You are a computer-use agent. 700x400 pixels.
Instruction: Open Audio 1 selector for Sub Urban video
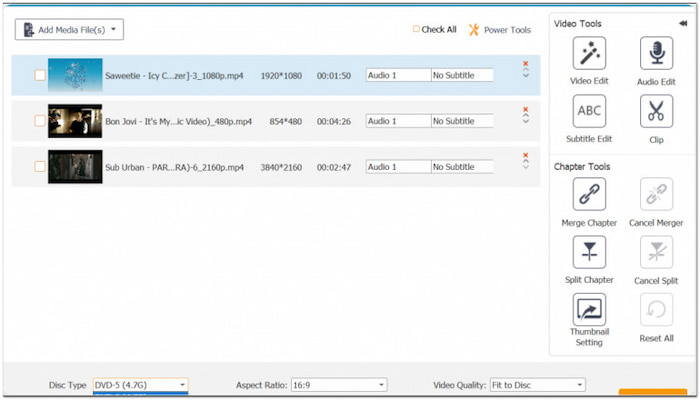pyautogui.click(x=397, y=167)
